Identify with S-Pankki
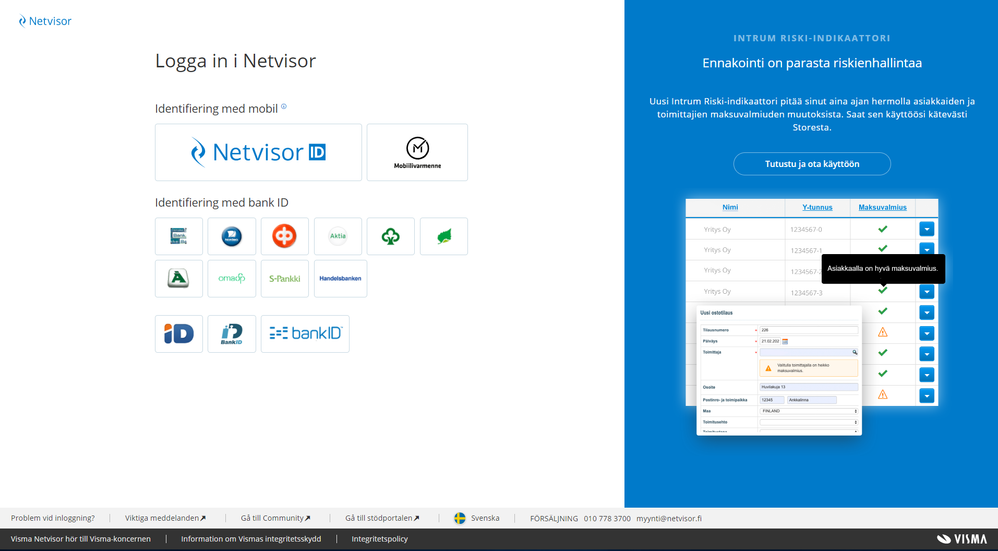 (x=285, y=278)
